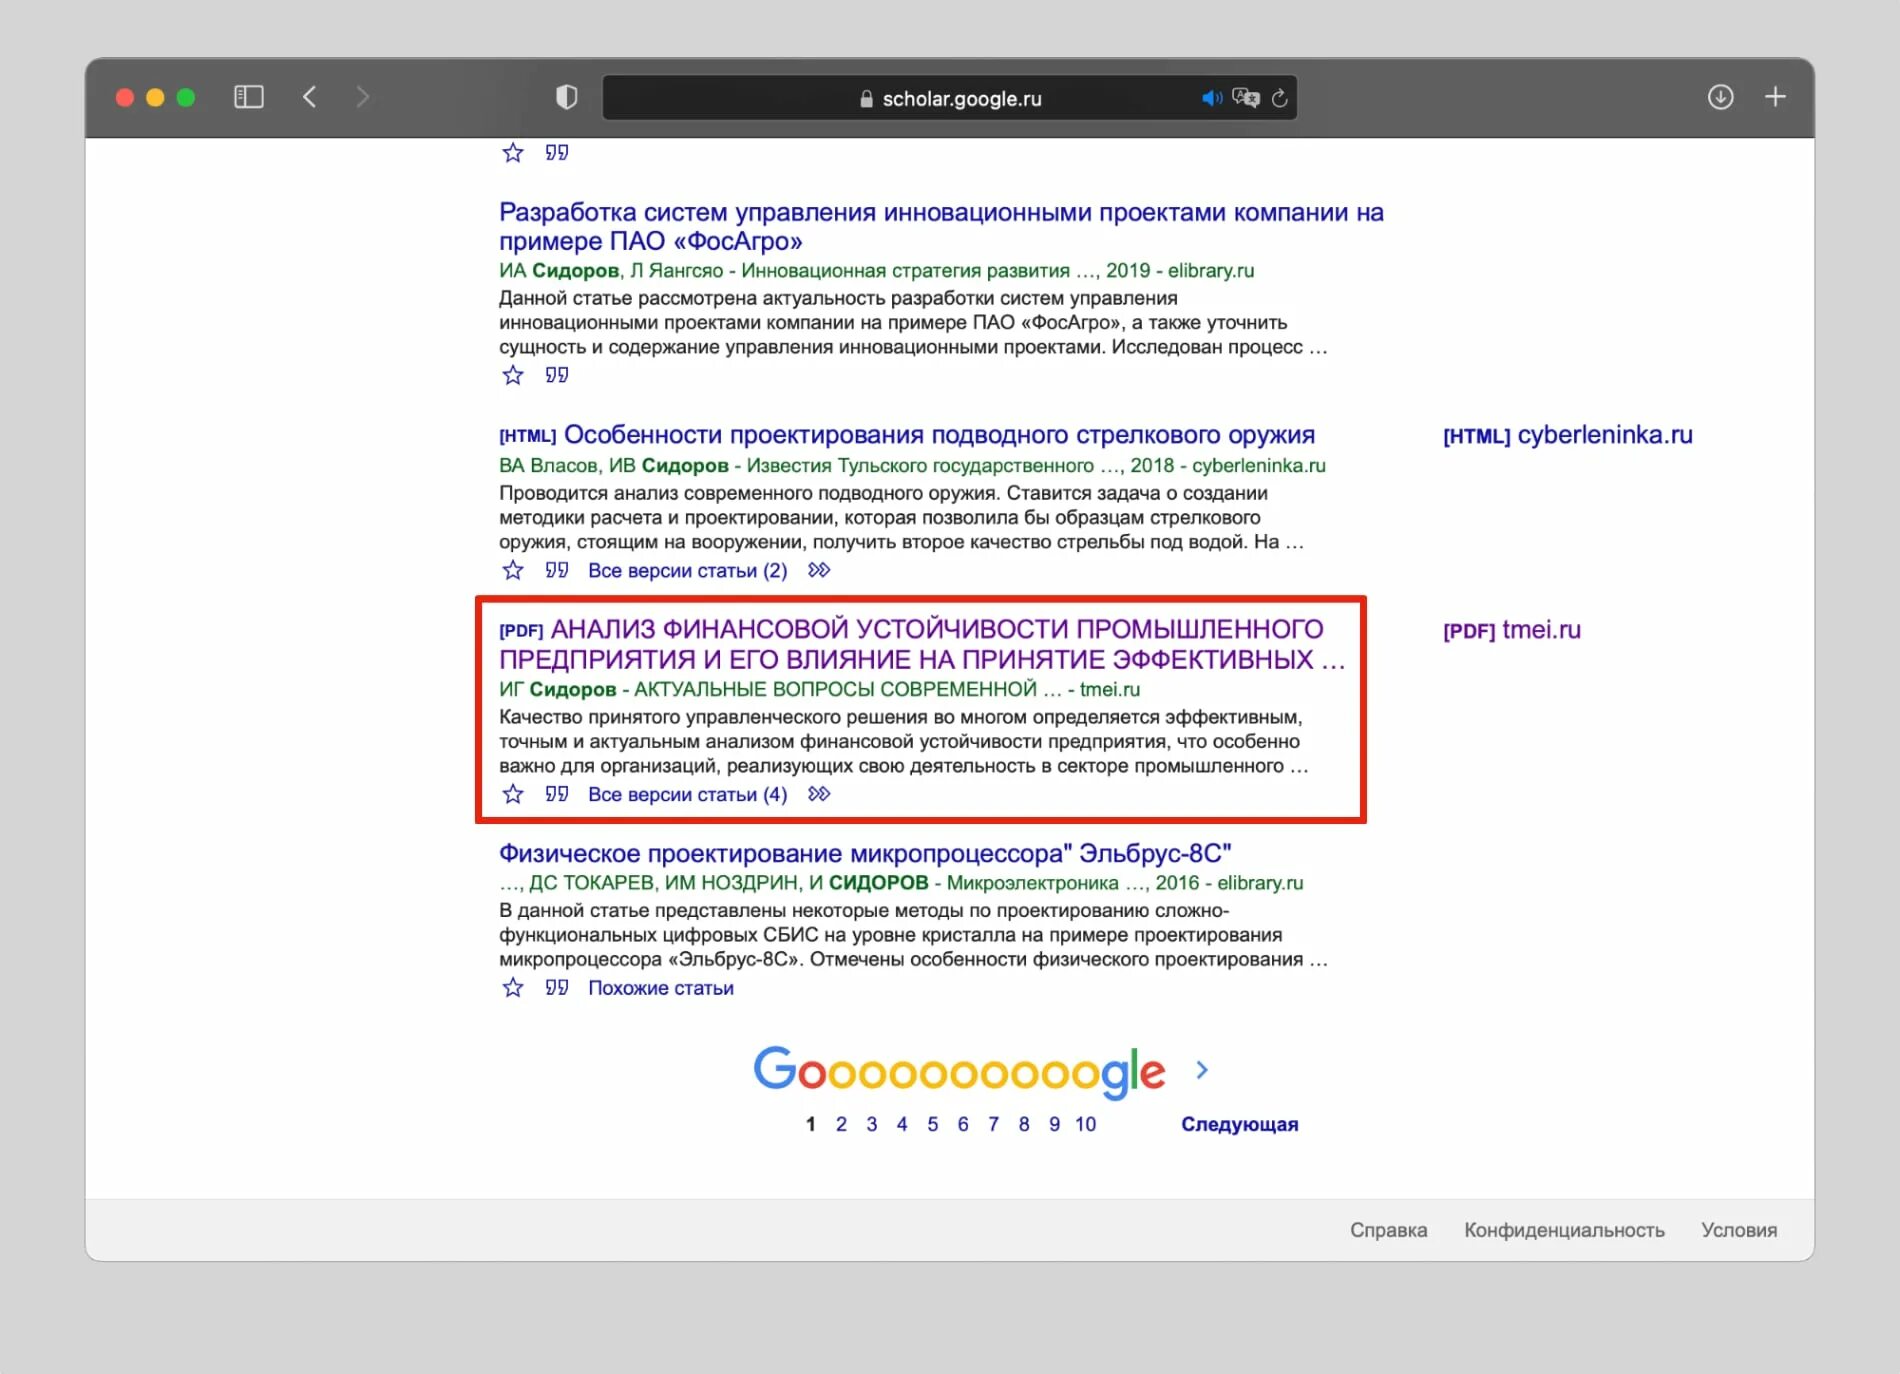Open article 'Особенности проектирования подводного стрелкового оружия'
The image size is (1900, 1374).
coord(939,435)
